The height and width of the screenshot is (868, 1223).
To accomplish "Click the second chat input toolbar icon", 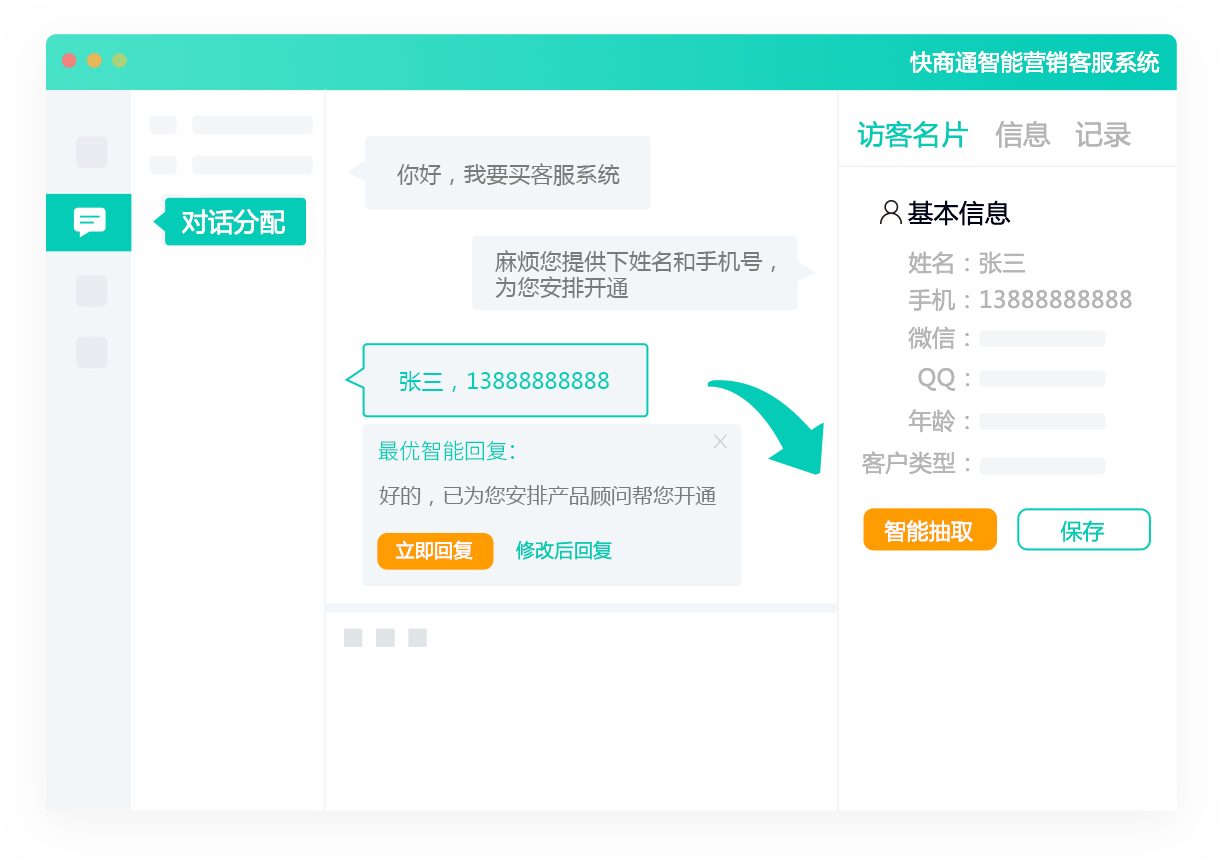I will point(385,638).
